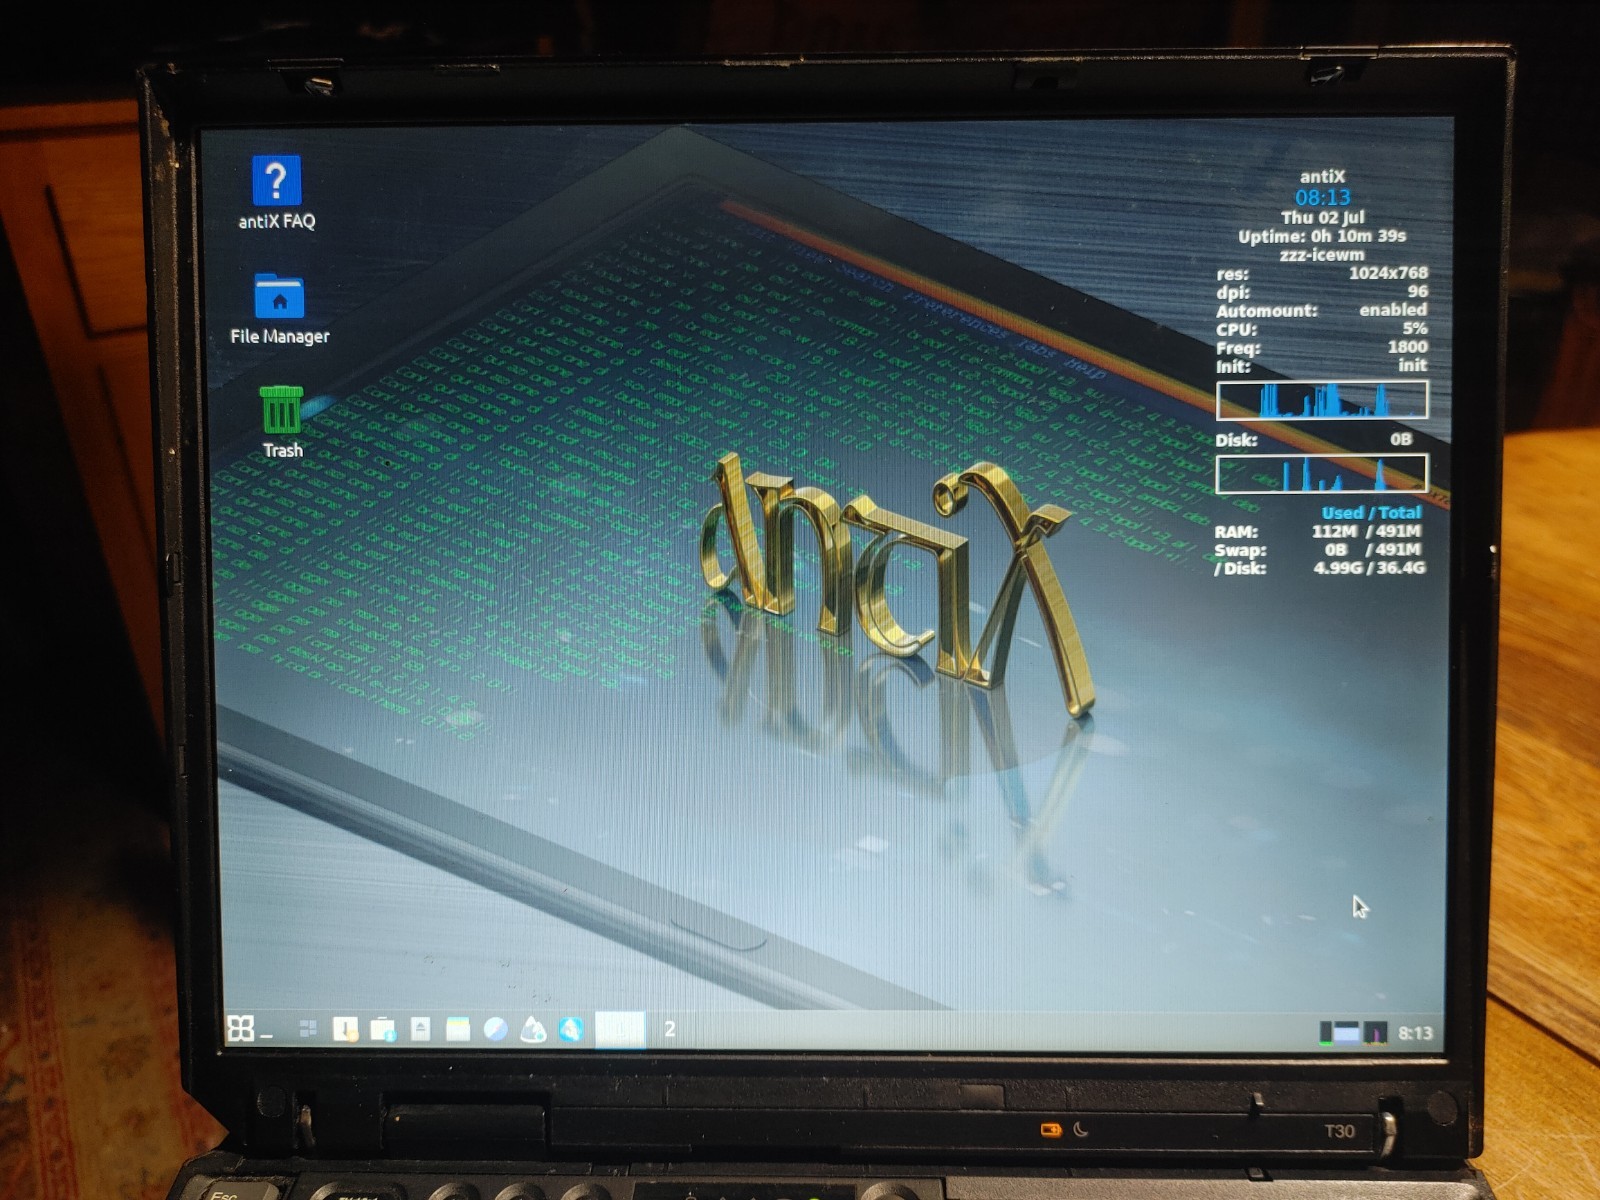Open the Trash desktop icon
Screen dimensions: 1600x1200
[x=282, y=422]
